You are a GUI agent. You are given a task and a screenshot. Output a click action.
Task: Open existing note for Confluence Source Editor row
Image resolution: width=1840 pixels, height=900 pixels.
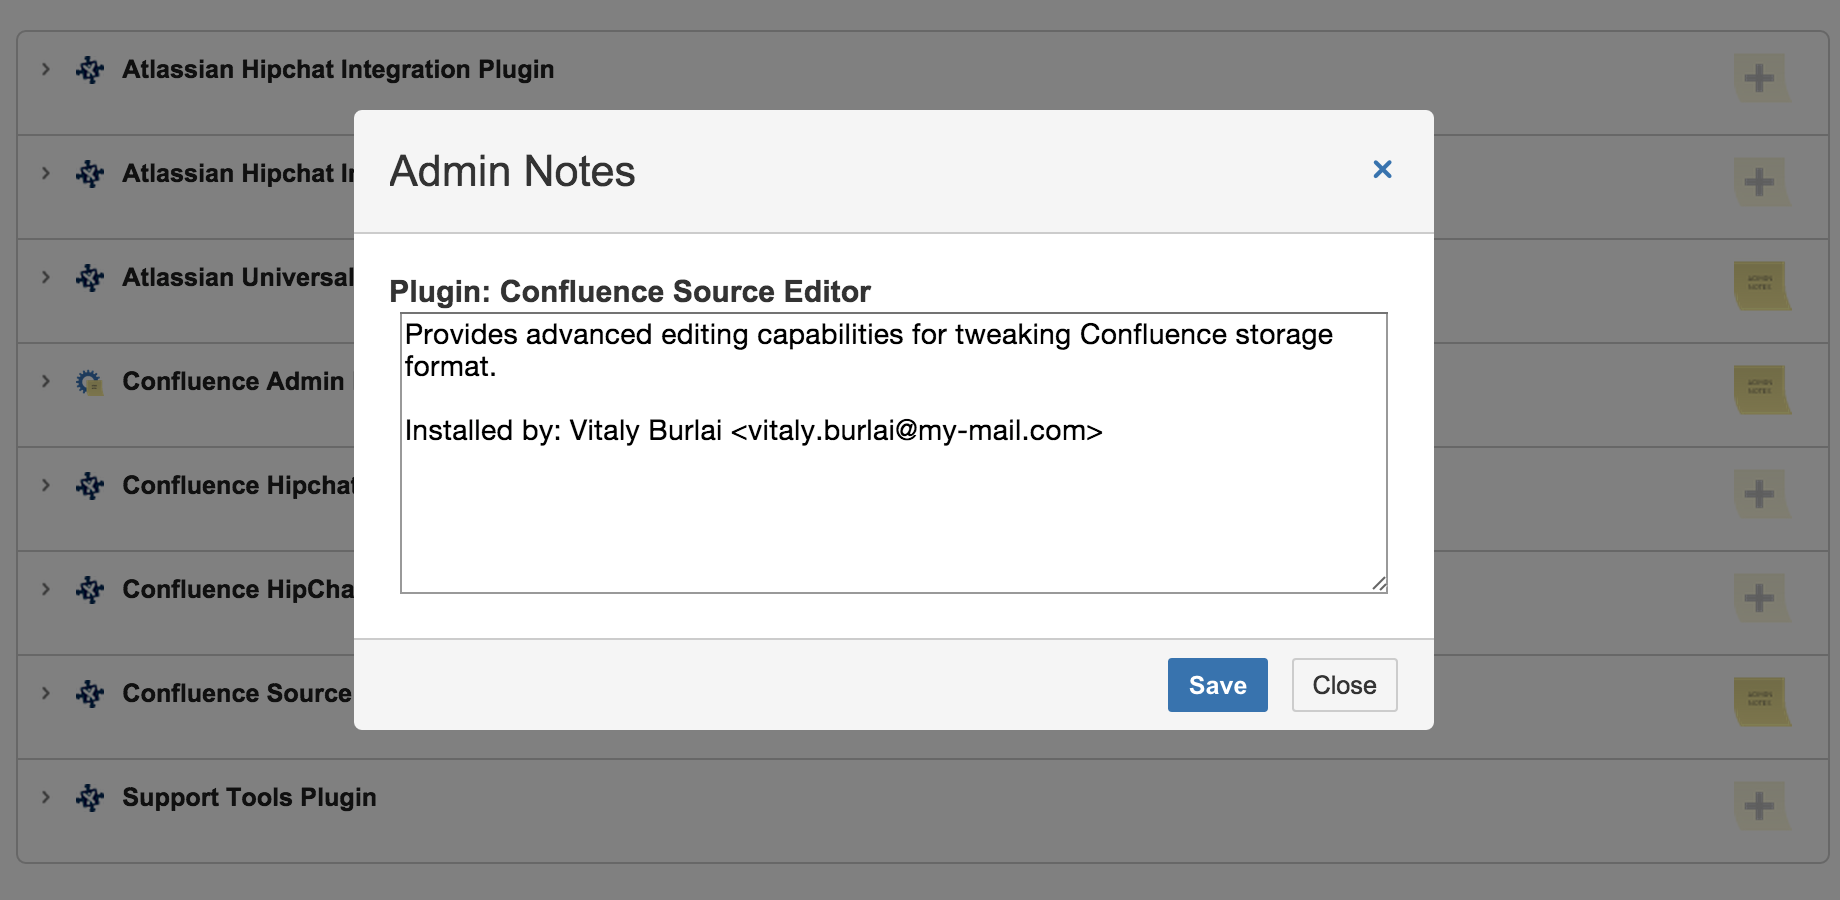coord(1759,701)
